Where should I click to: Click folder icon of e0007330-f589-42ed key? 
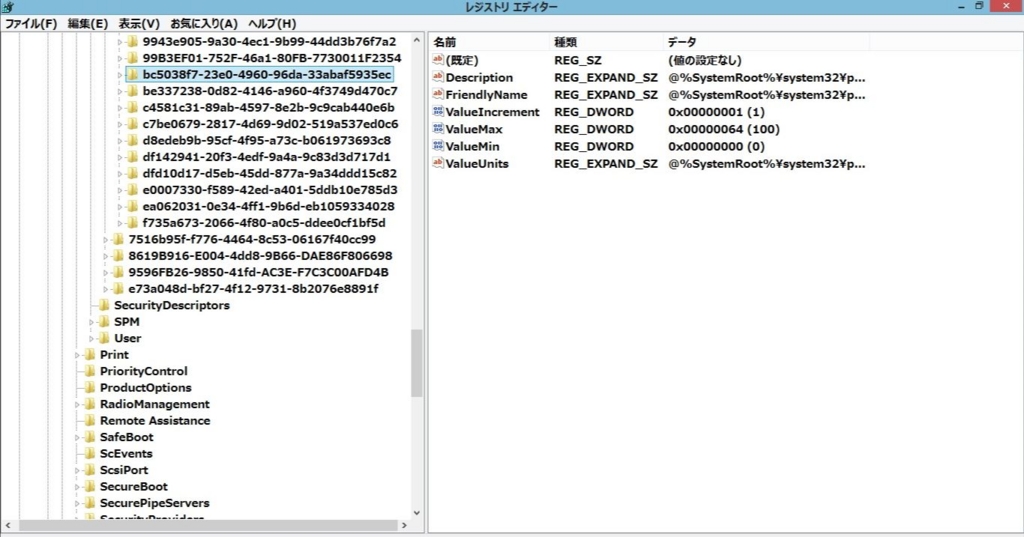133,190
